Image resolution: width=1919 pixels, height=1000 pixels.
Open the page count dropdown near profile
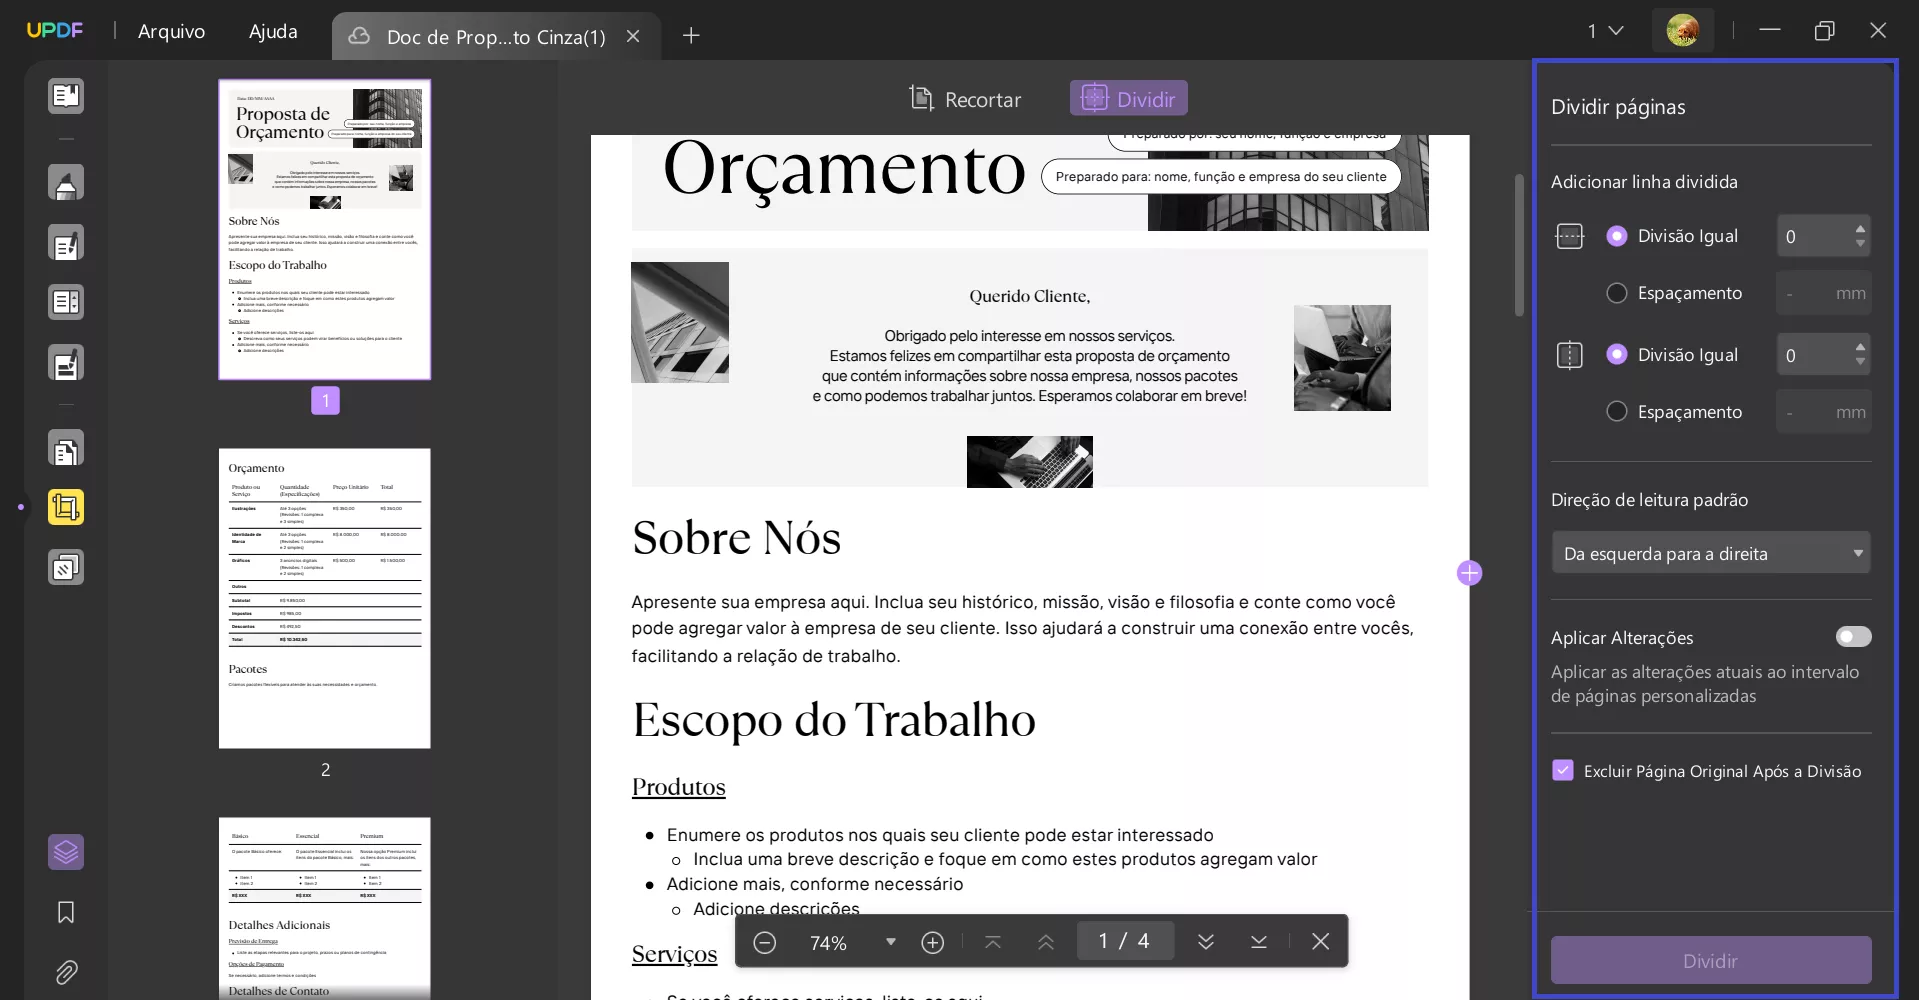tap(1606, 31)
